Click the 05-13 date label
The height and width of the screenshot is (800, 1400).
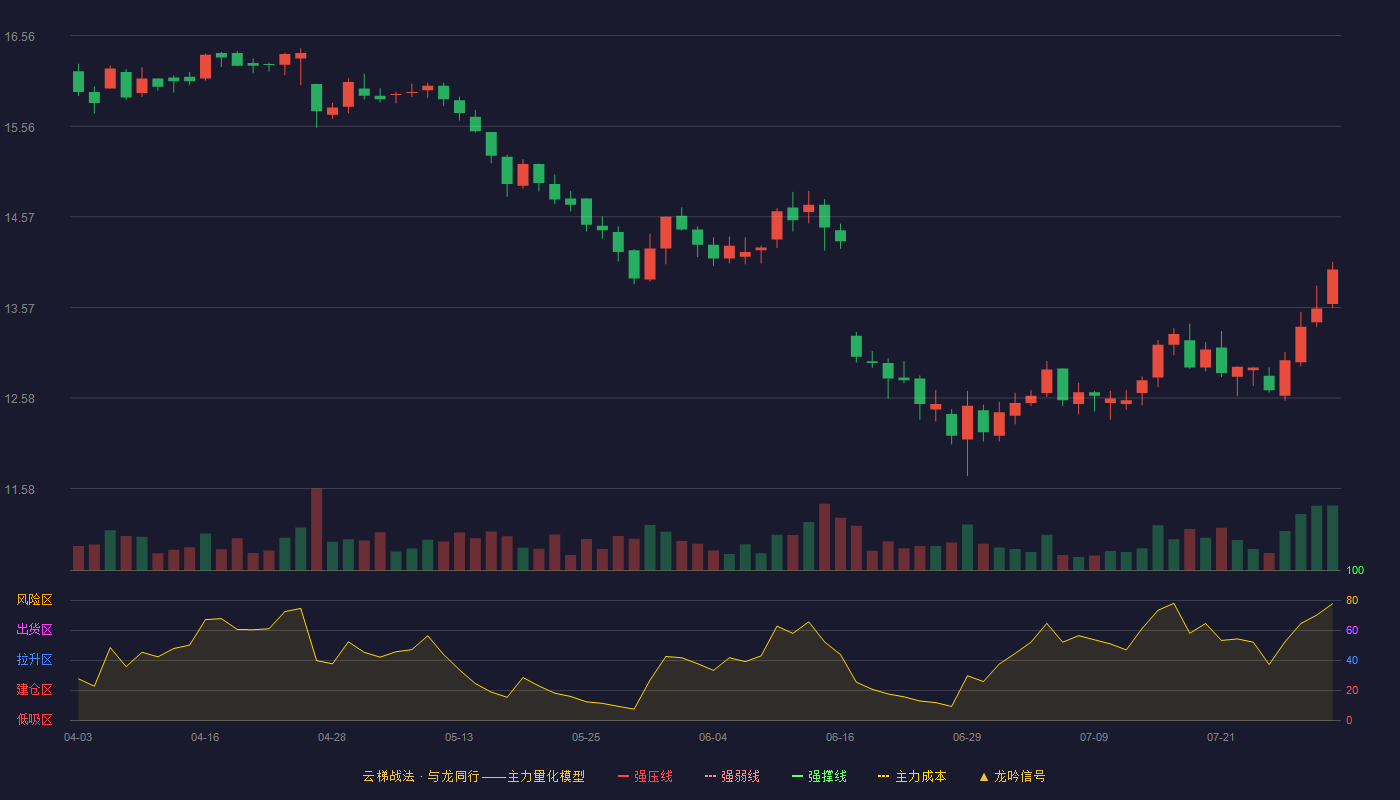point(459,737)
